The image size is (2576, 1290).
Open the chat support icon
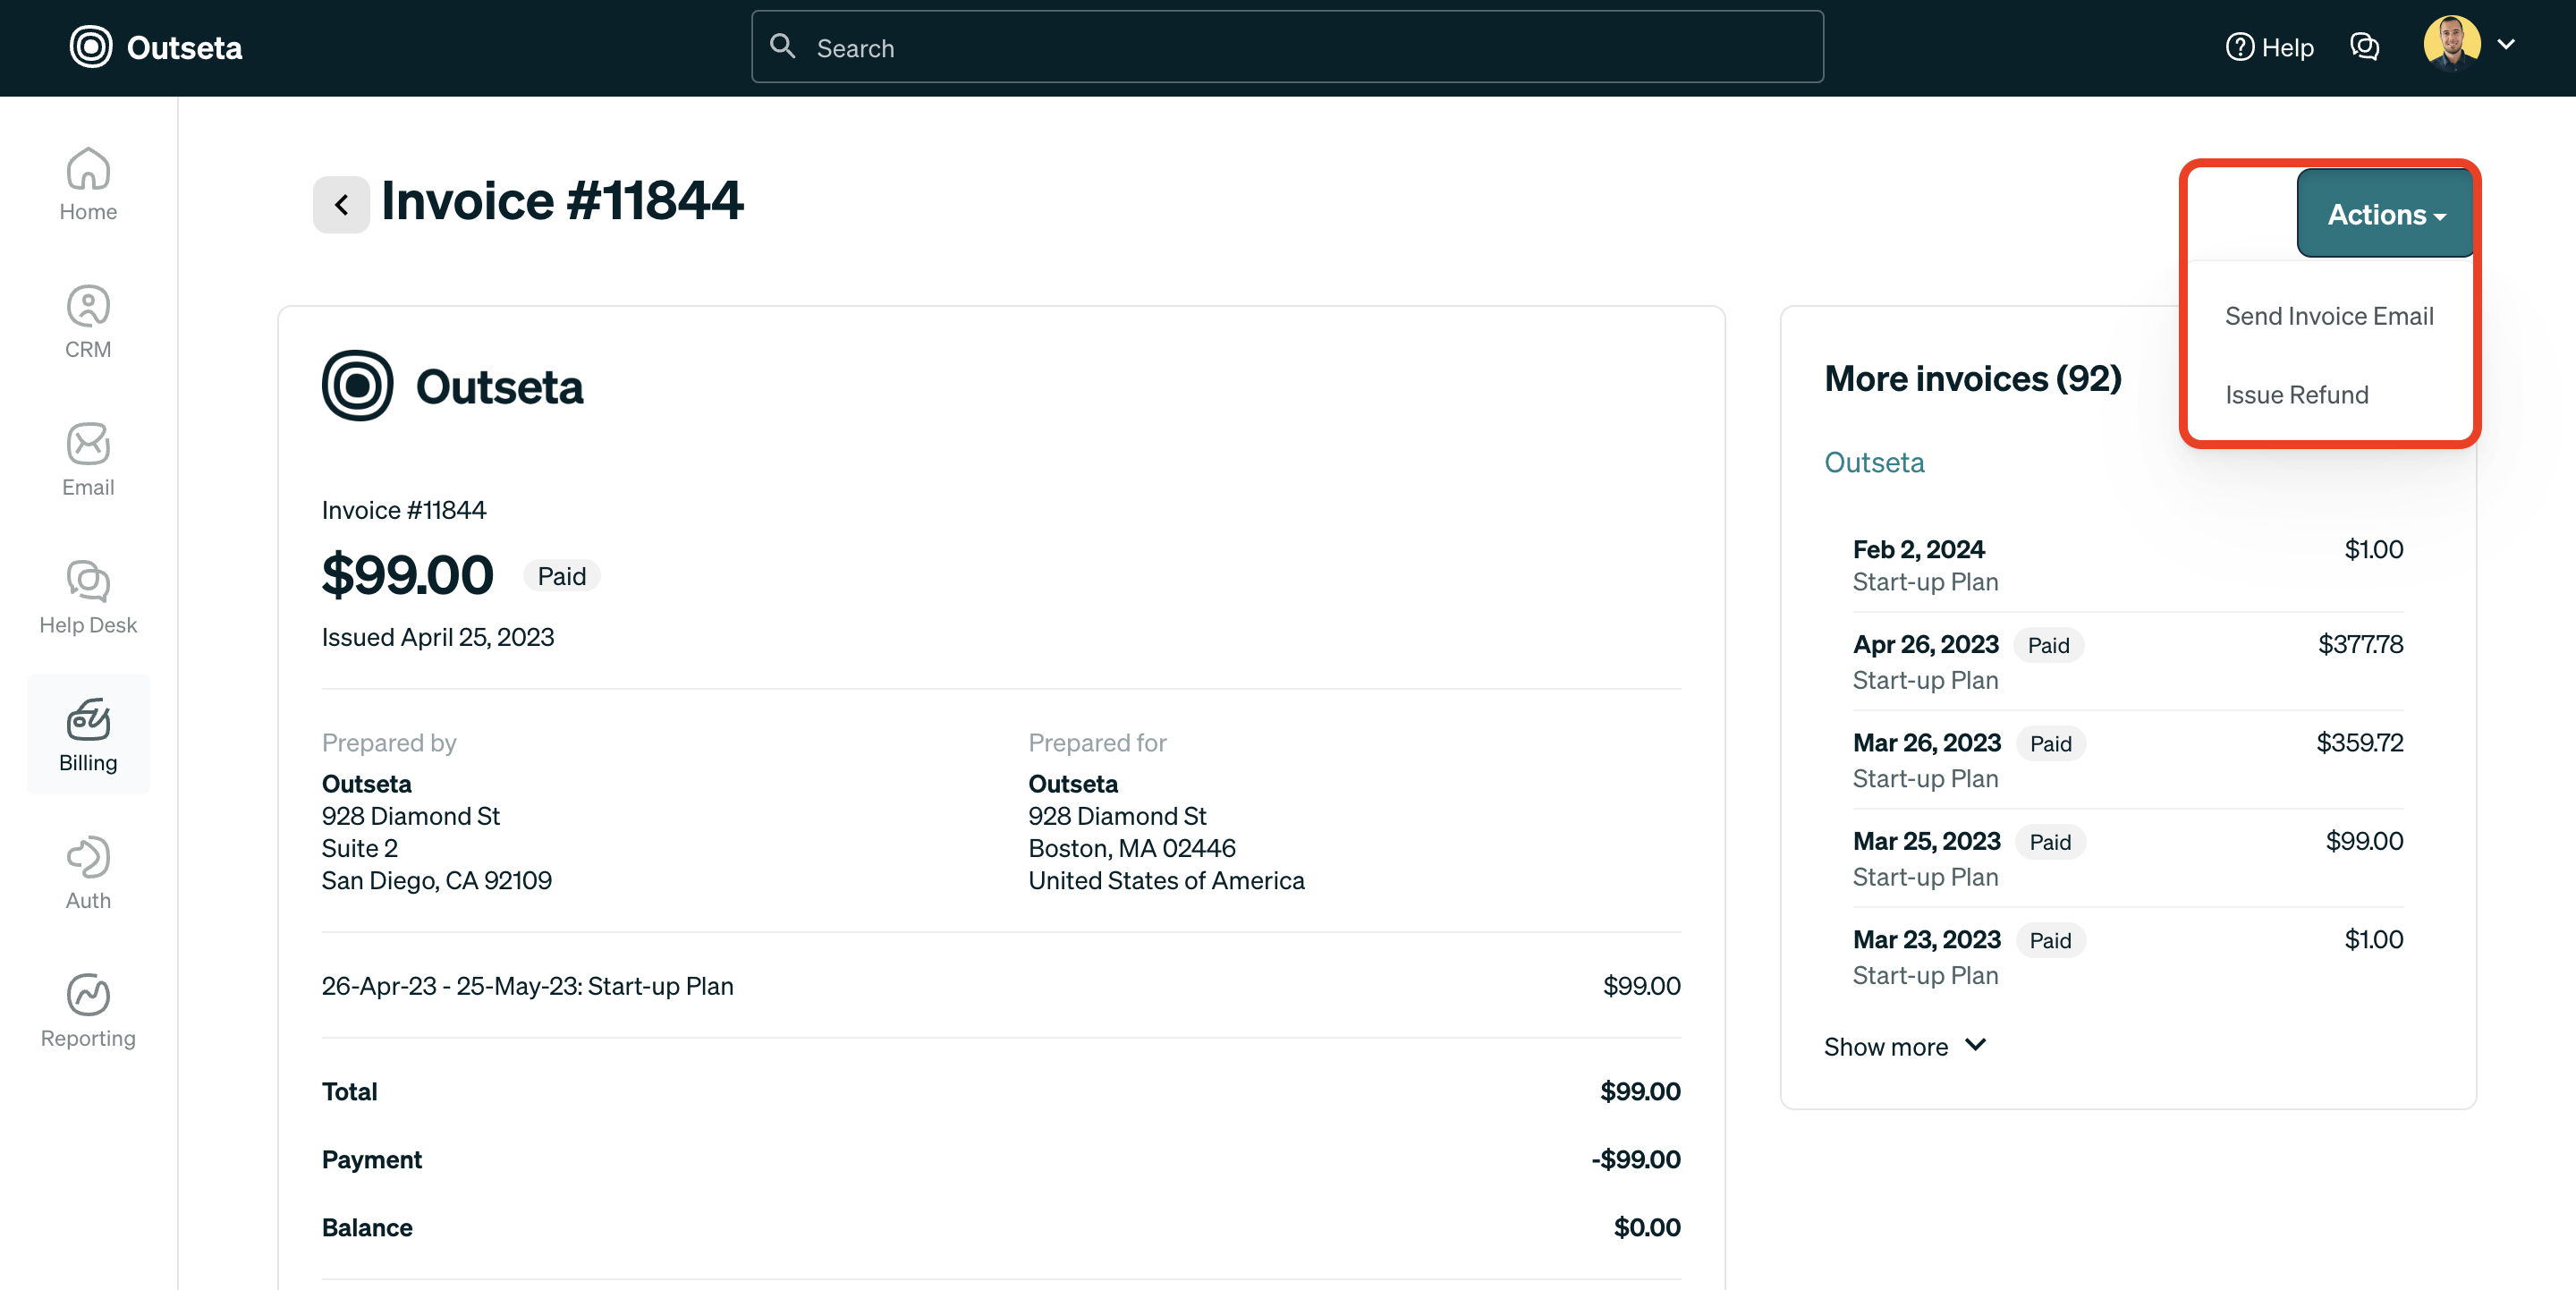2365,47
